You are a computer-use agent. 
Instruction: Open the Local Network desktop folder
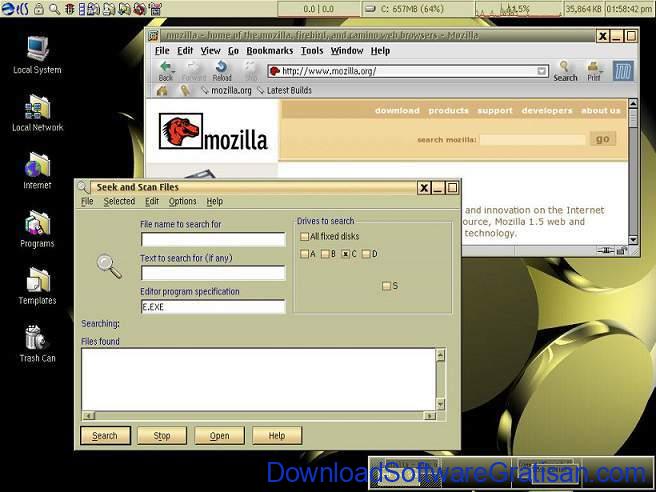point(37,113)
